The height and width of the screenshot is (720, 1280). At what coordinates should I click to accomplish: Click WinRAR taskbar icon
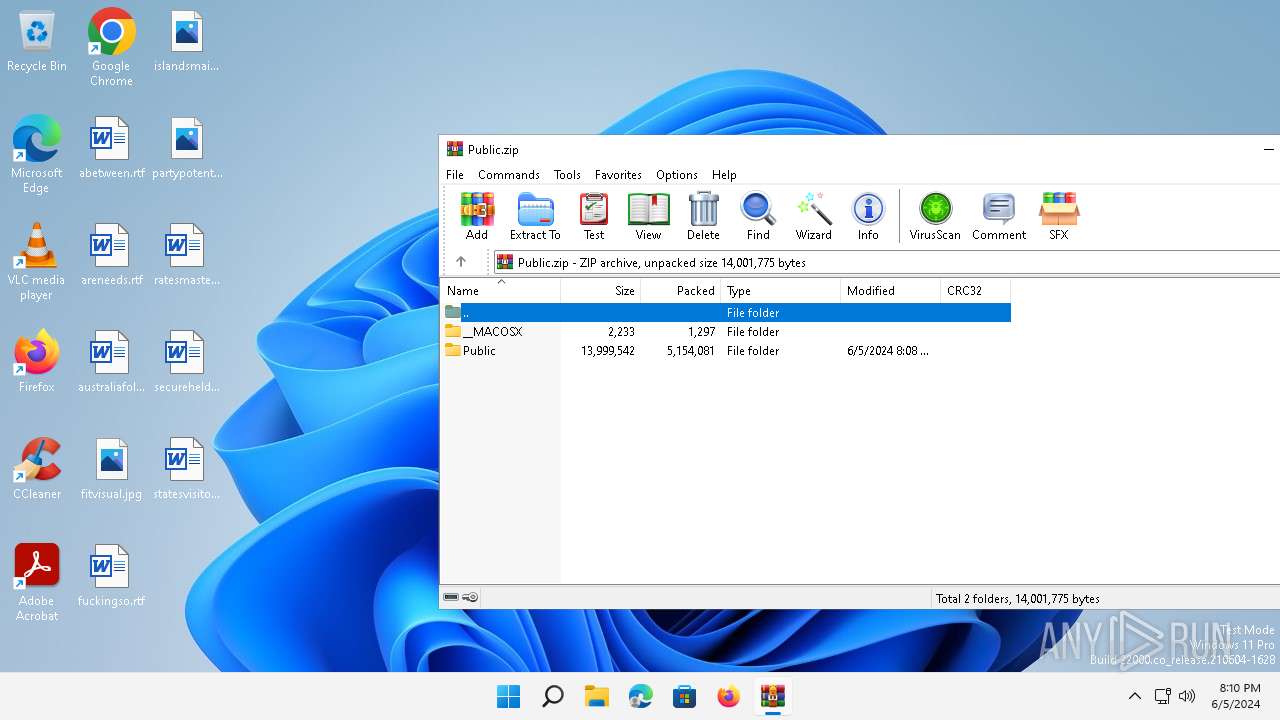(773, 696)
